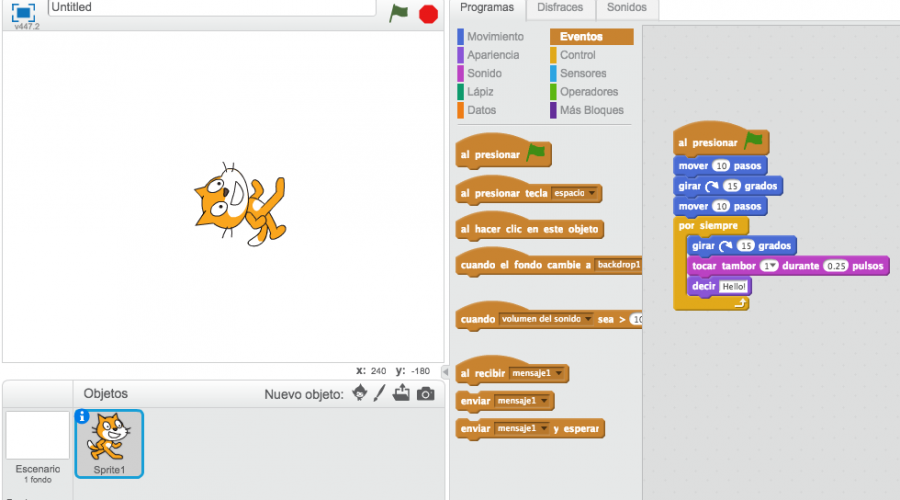Open the Más Bloques category
The width and height of the screenshot is (900, 500).
591,110
